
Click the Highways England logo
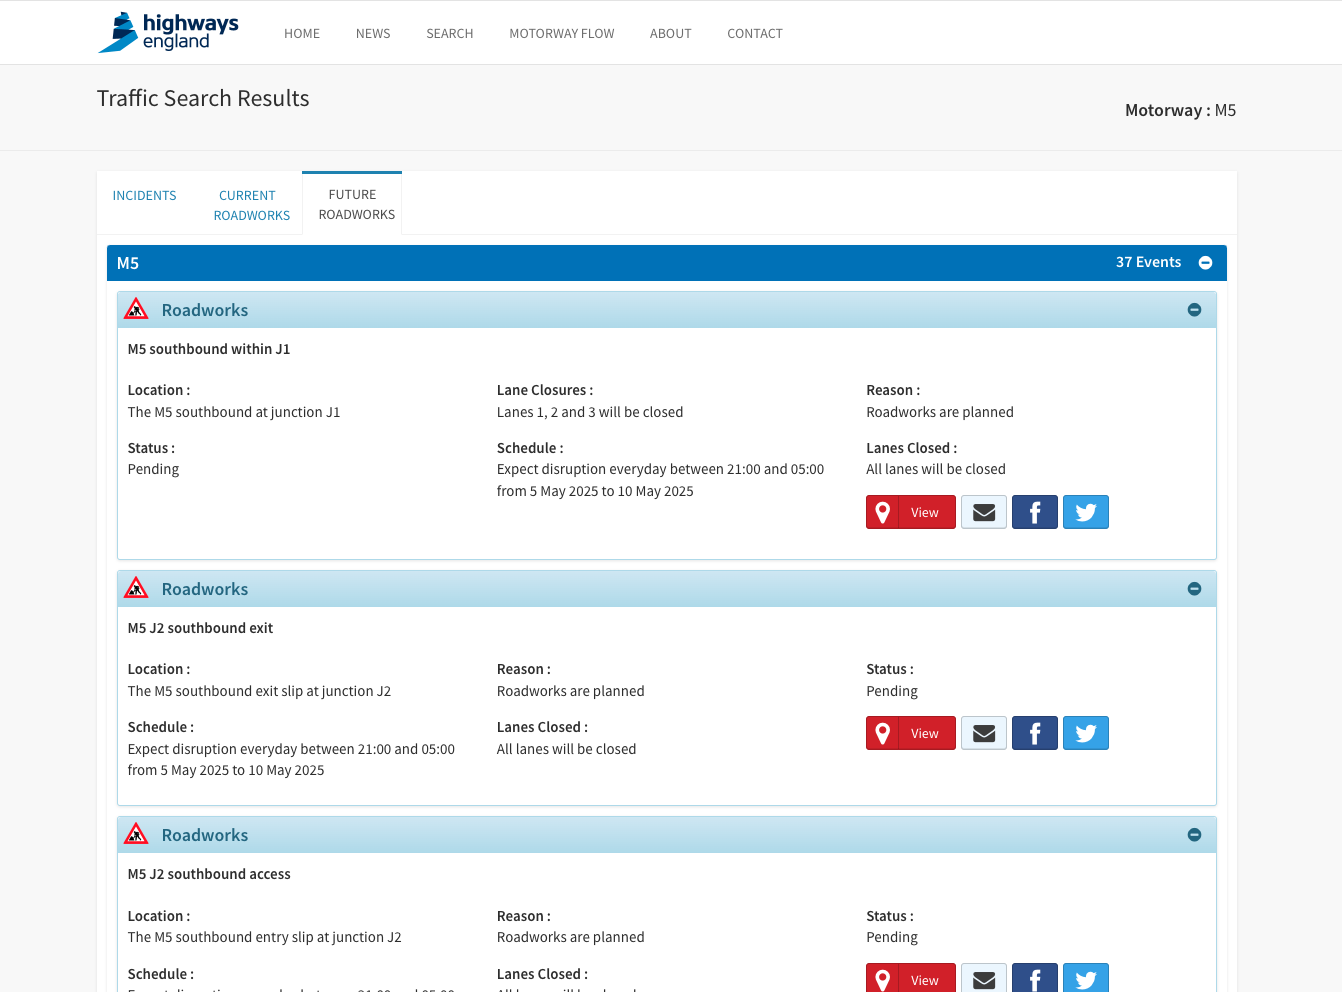[x=168, y=32]
